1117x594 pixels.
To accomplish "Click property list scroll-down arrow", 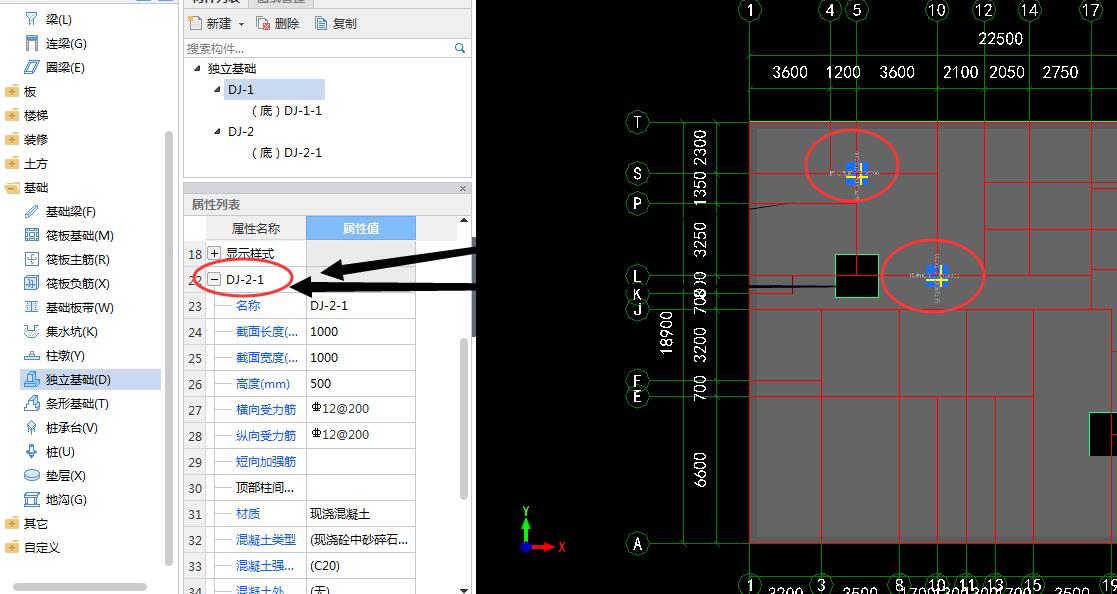I will (464, 590).
